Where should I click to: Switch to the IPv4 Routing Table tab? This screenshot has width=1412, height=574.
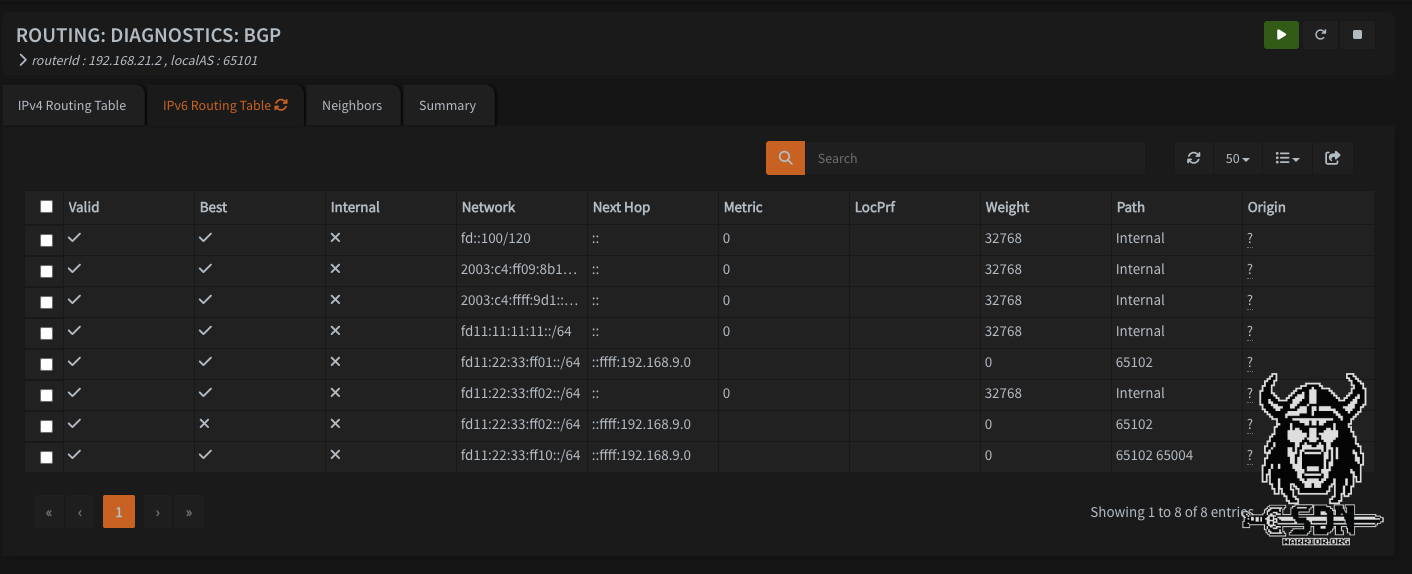click(x=72, y=105)
